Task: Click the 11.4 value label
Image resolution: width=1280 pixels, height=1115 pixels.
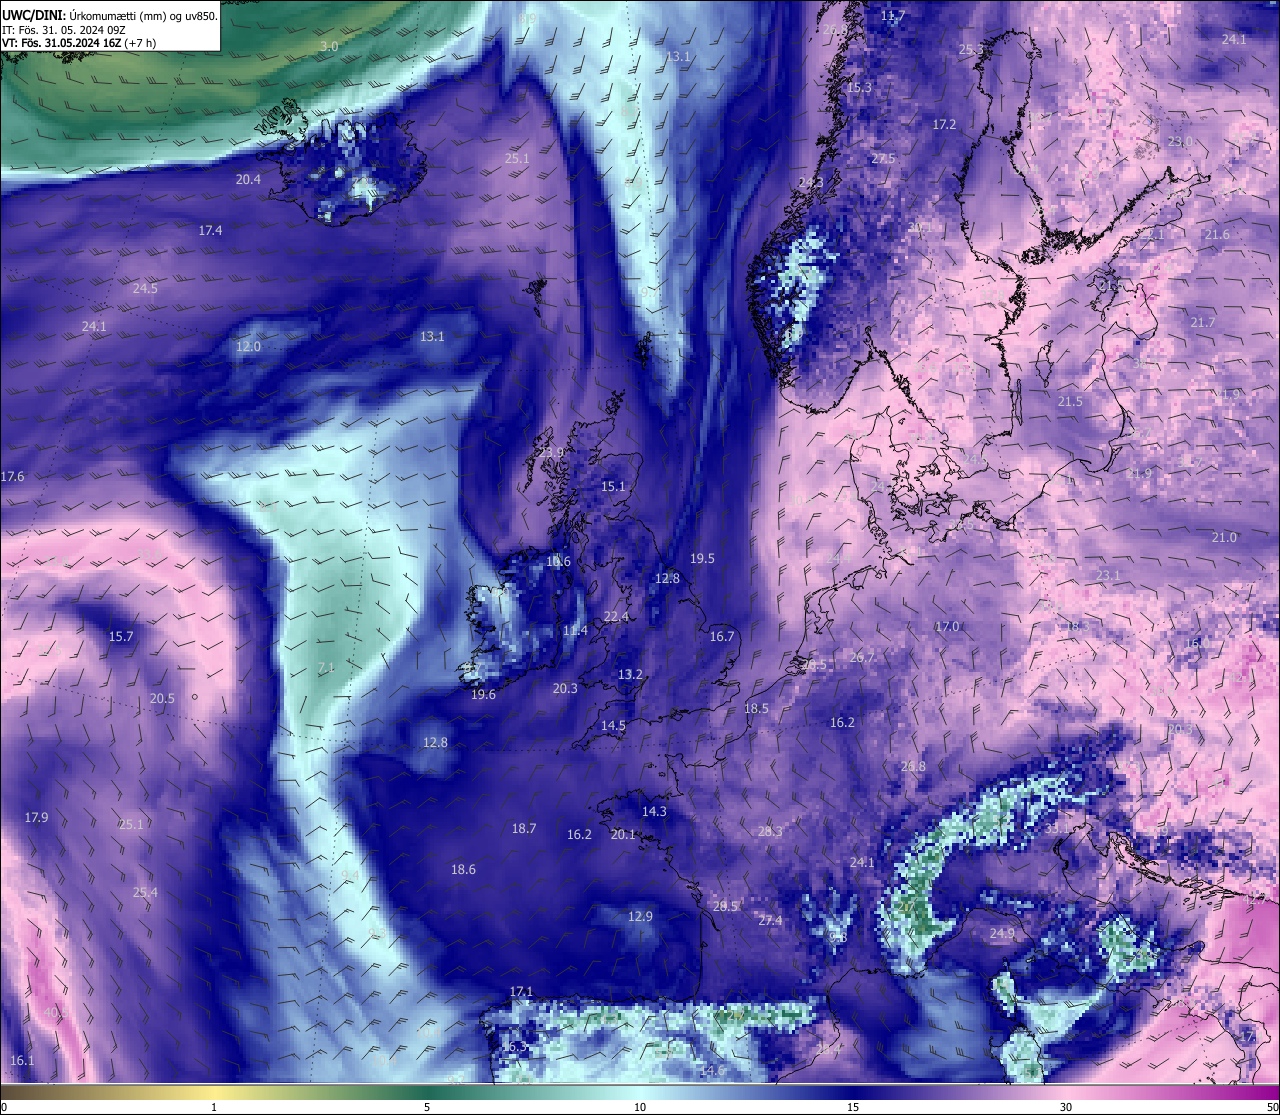Action: (575, 631)
